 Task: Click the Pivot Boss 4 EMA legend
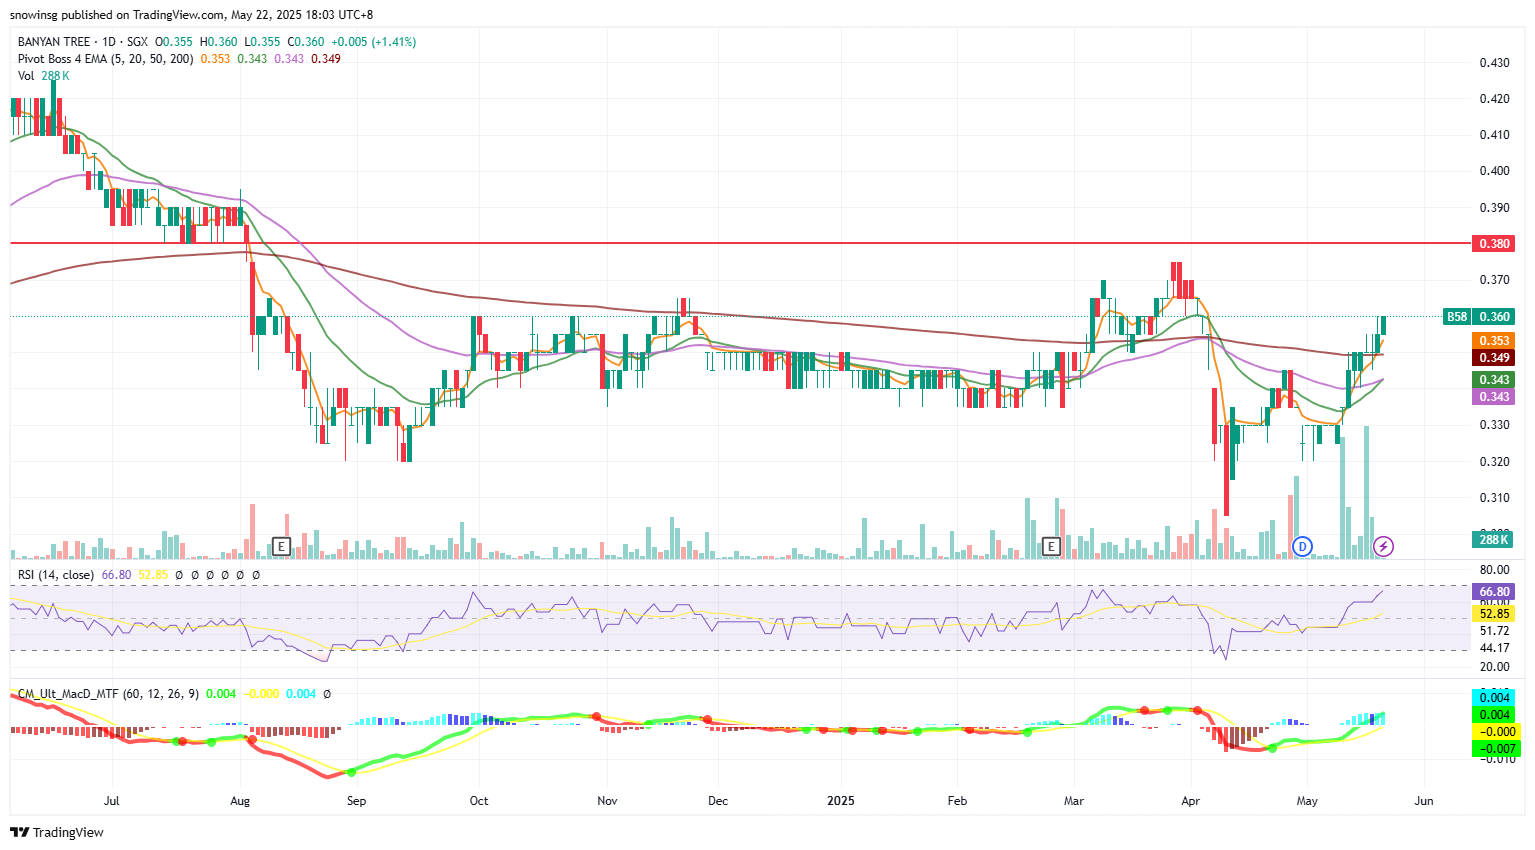106,59
